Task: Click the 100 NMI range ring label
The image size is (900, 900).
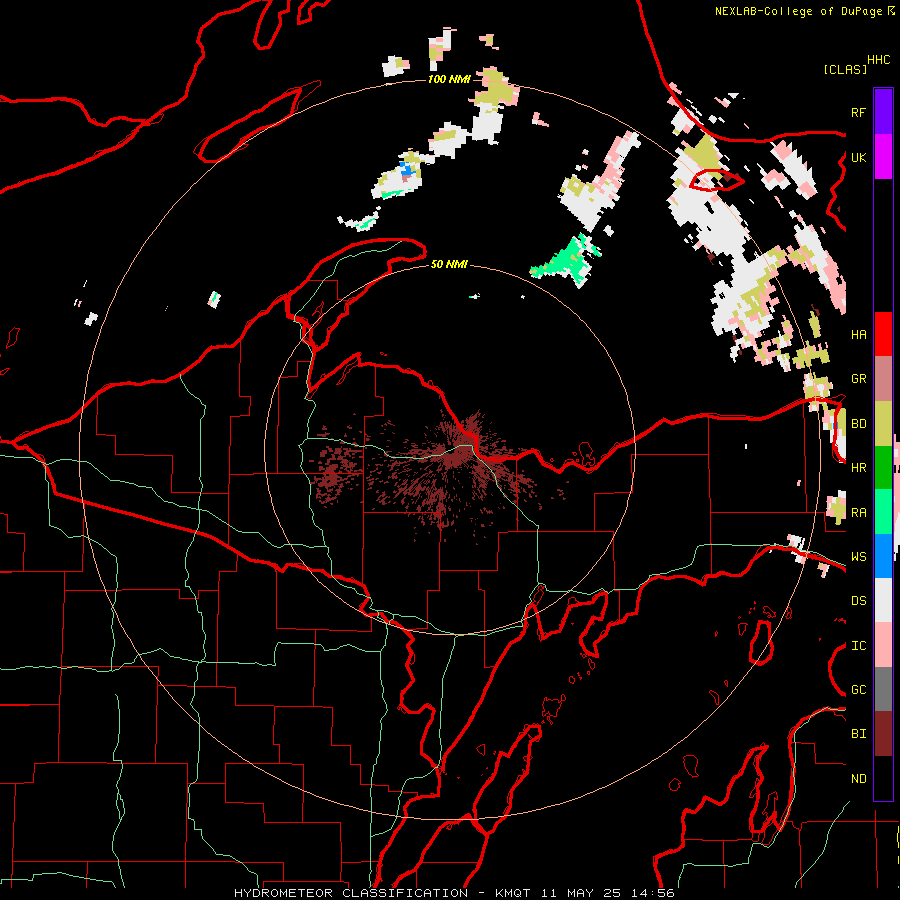Action: [449, 79]
